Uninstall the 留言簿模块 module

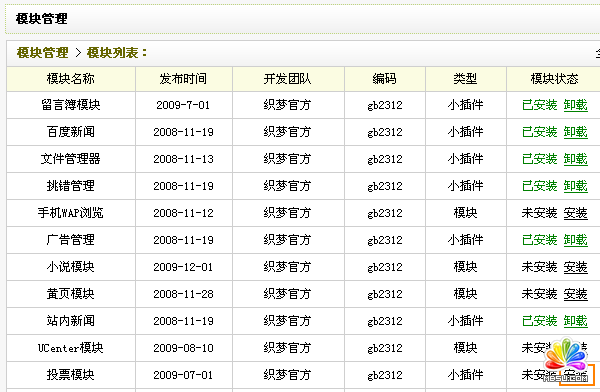[x=576, y=105]
